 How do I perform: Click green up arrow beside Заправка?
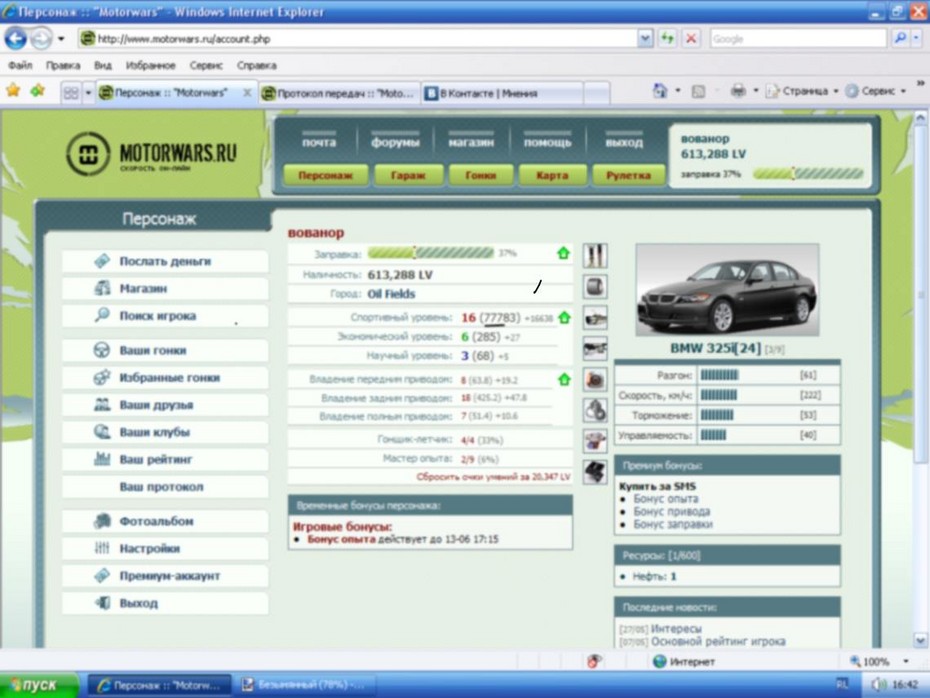point(563,253)
